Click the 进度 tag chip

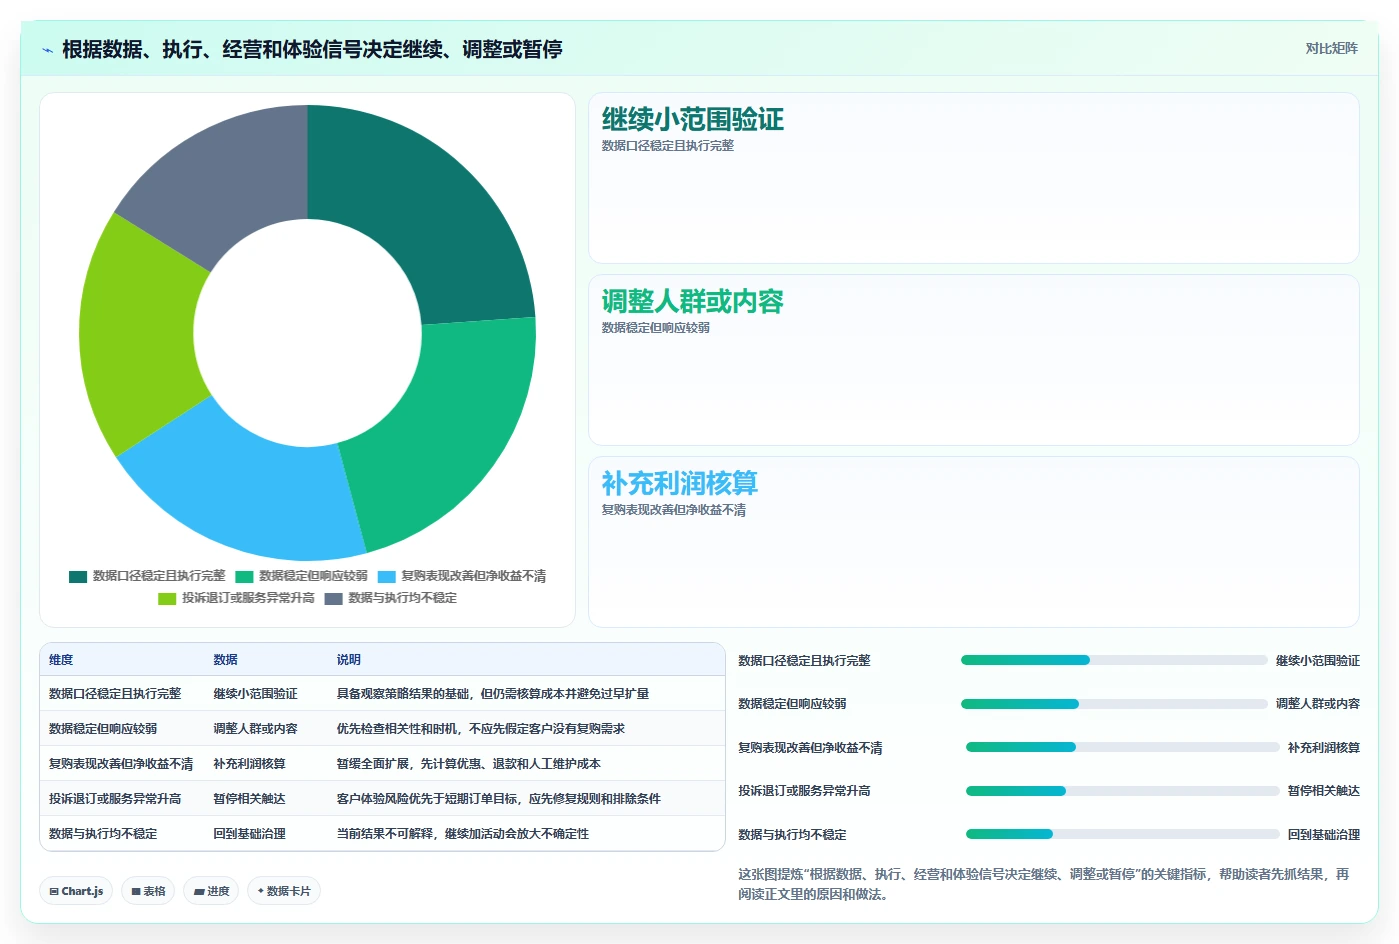point(211,891)
